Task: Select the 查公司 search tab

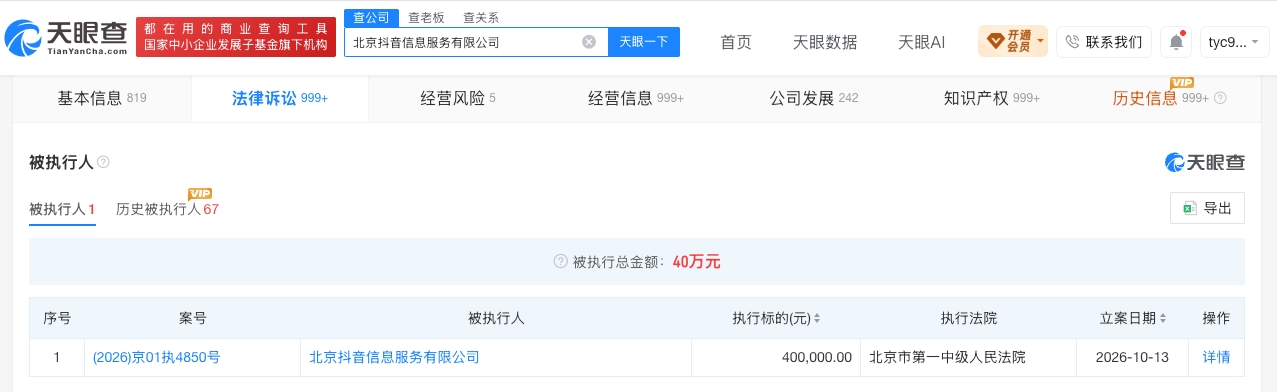Action: pos(371,17)
